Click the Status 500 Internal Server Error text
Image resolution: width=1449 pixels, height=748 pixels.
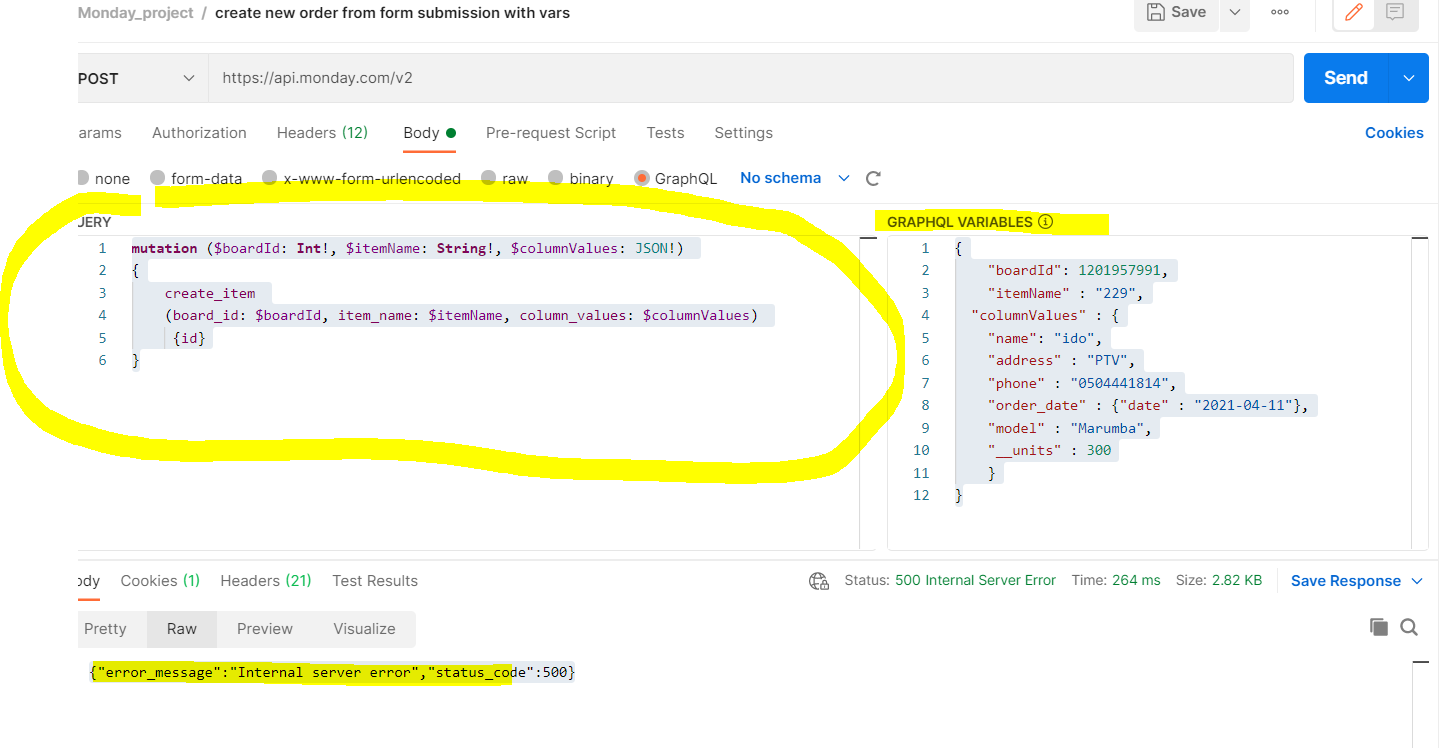[x=950, y=580]
